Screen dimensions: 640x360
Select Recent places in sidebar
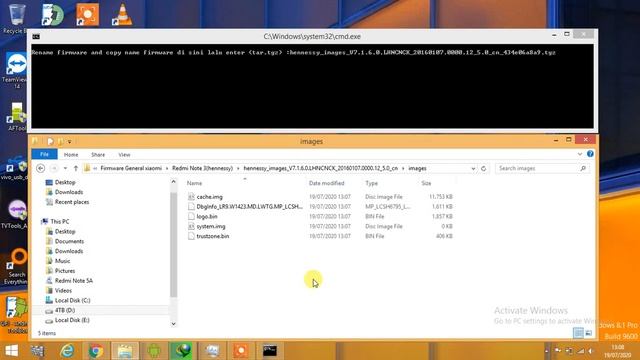point(72,202)
